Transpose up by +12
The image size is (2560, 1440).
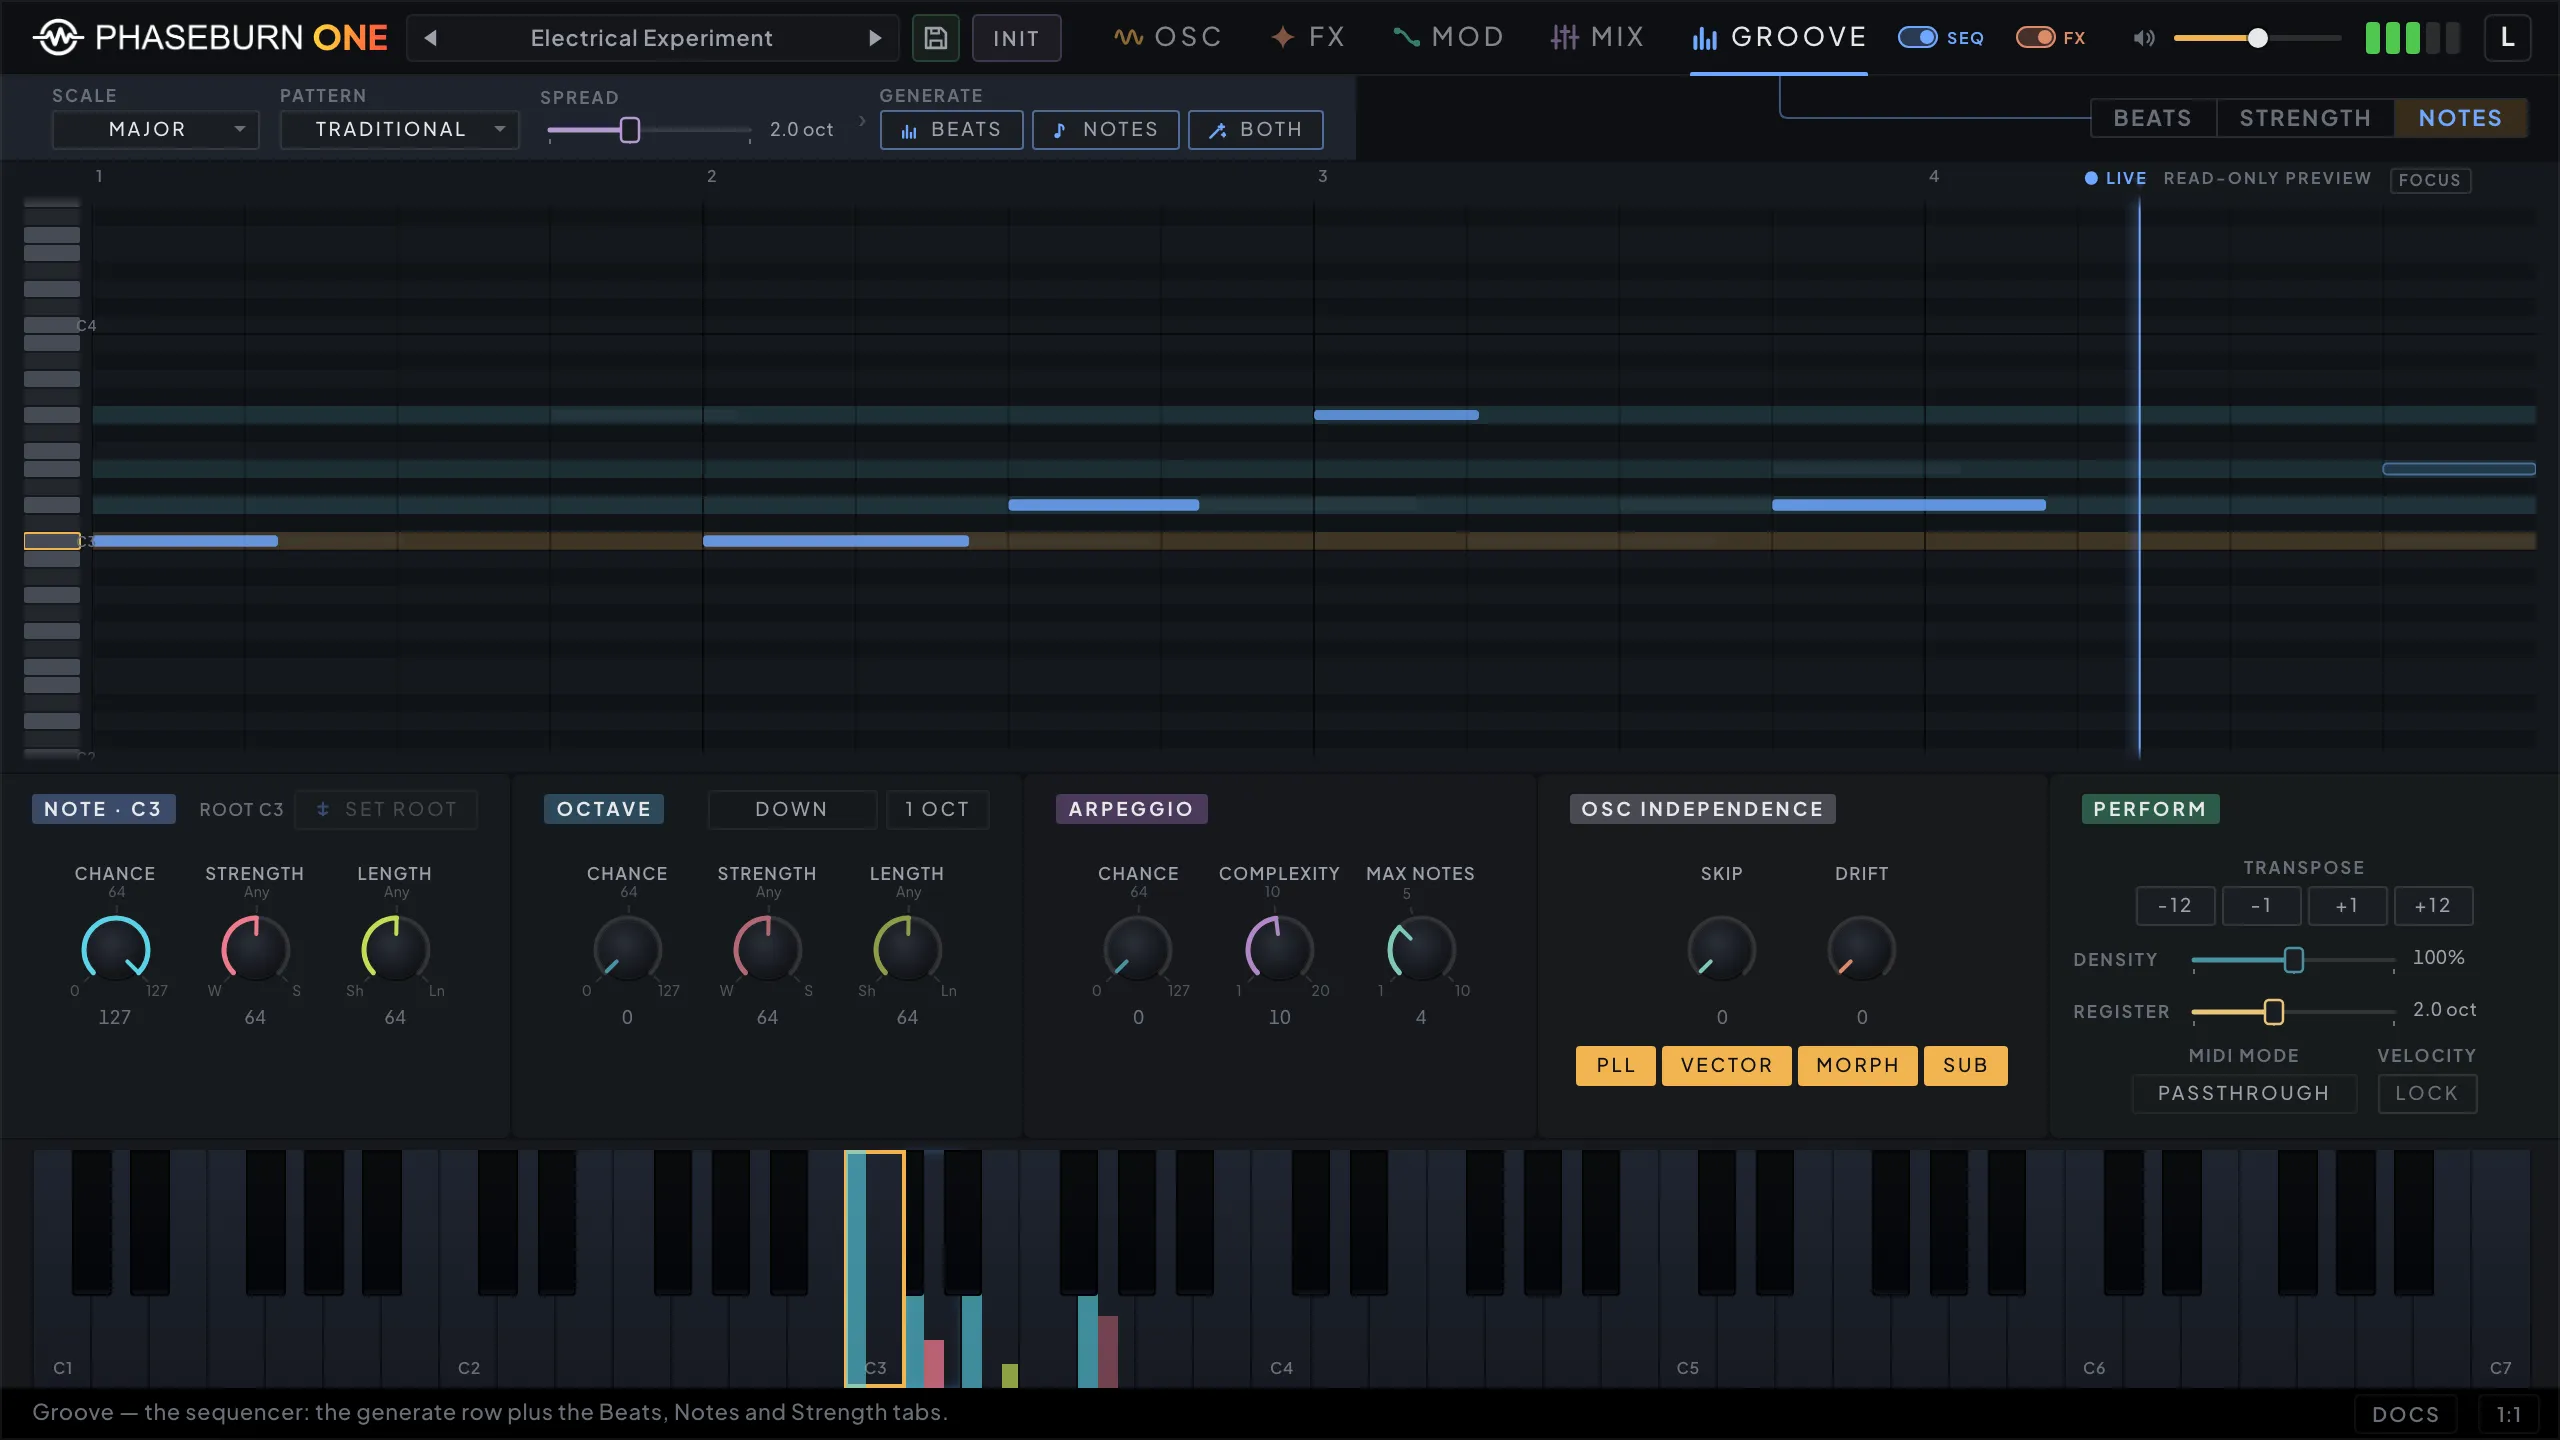point(2433,905)
